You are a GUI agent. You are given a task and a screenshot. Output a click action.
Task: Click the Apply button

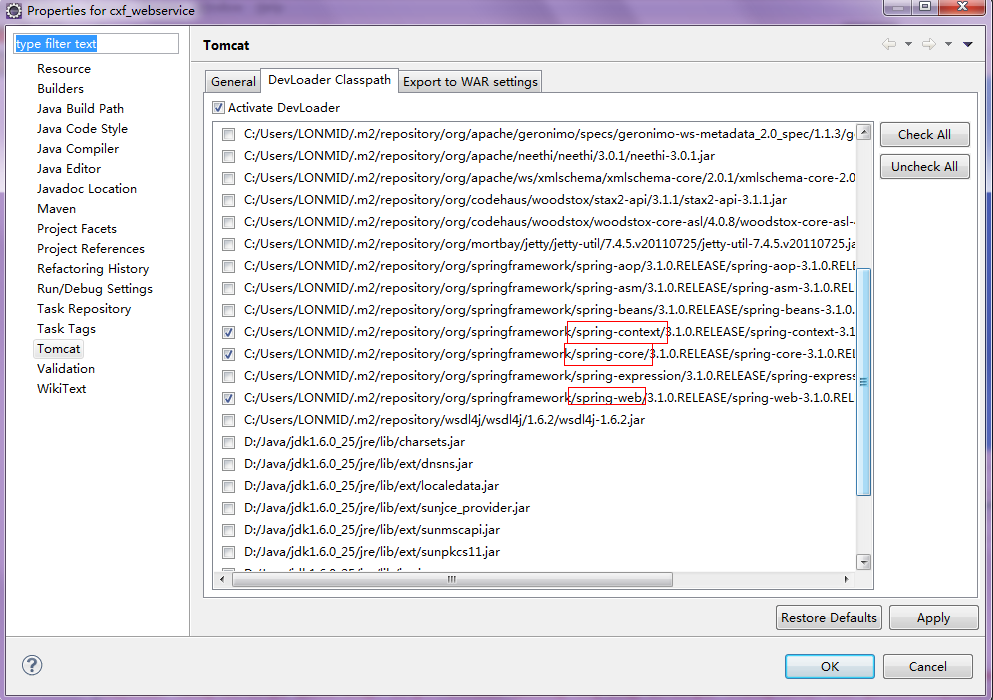[933, 618]
